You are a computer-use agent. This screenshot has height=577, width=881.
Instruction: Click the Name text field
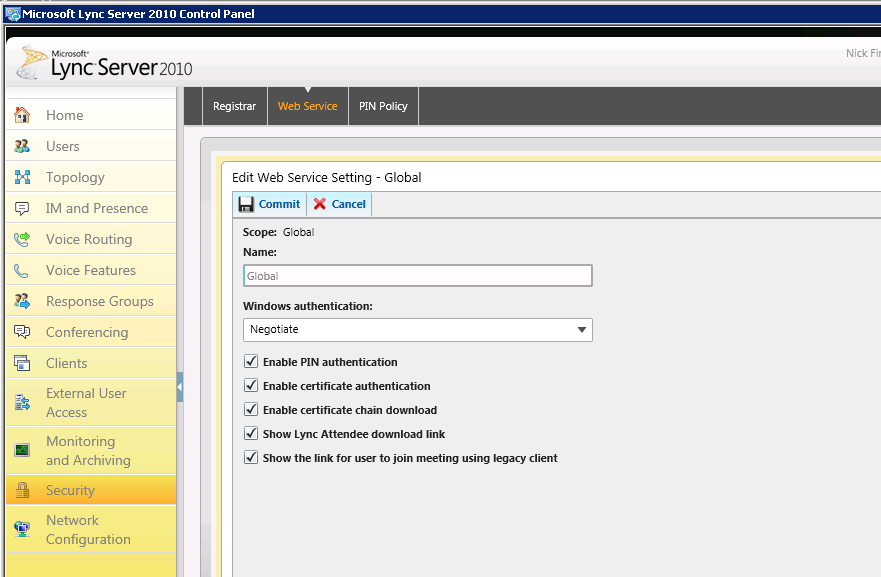[x=417, y=276]
